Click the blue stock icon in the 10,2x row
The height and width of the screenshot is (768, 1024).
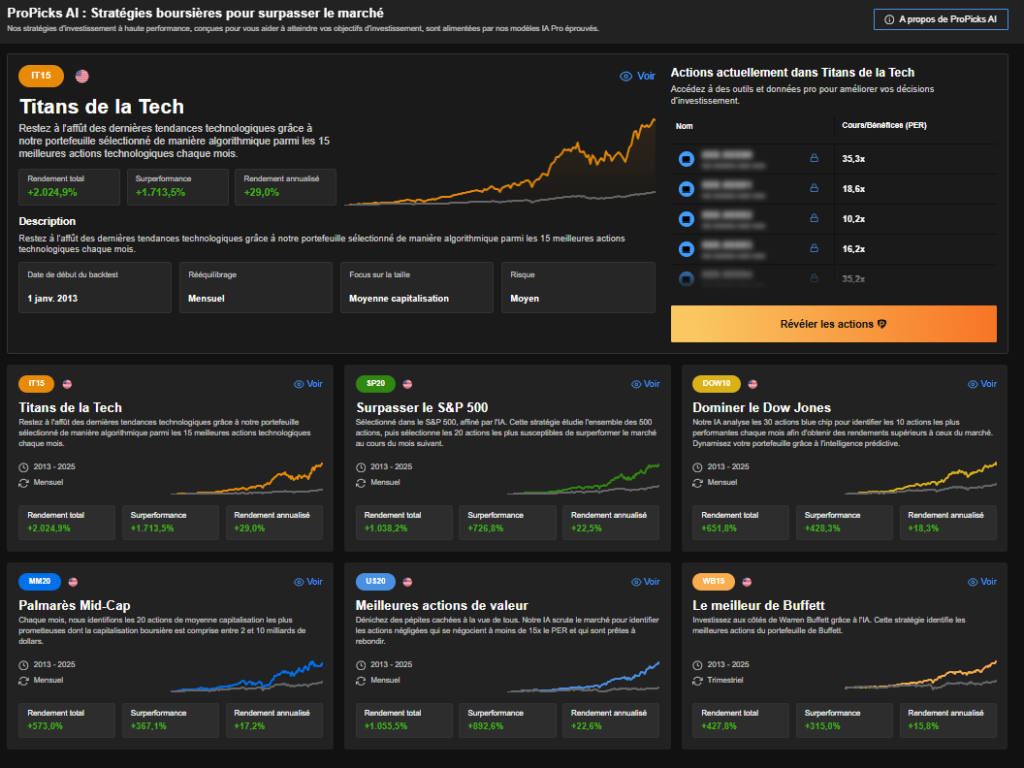click(686, 218)
